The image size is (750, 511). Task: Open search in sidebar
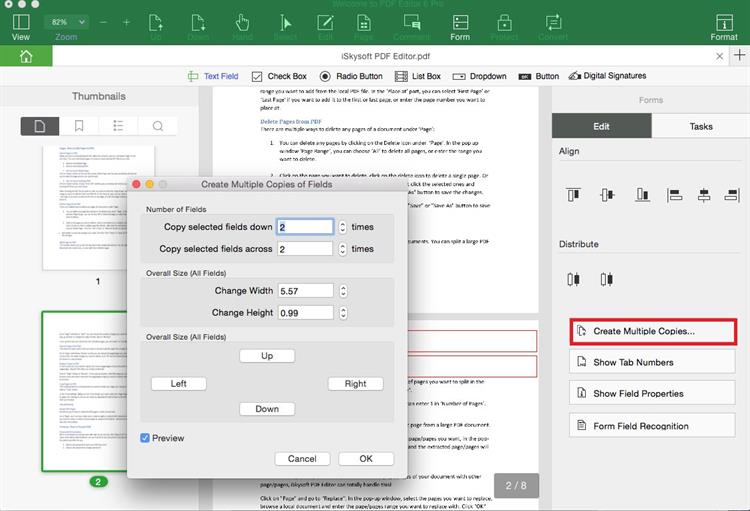click(158, 126)
